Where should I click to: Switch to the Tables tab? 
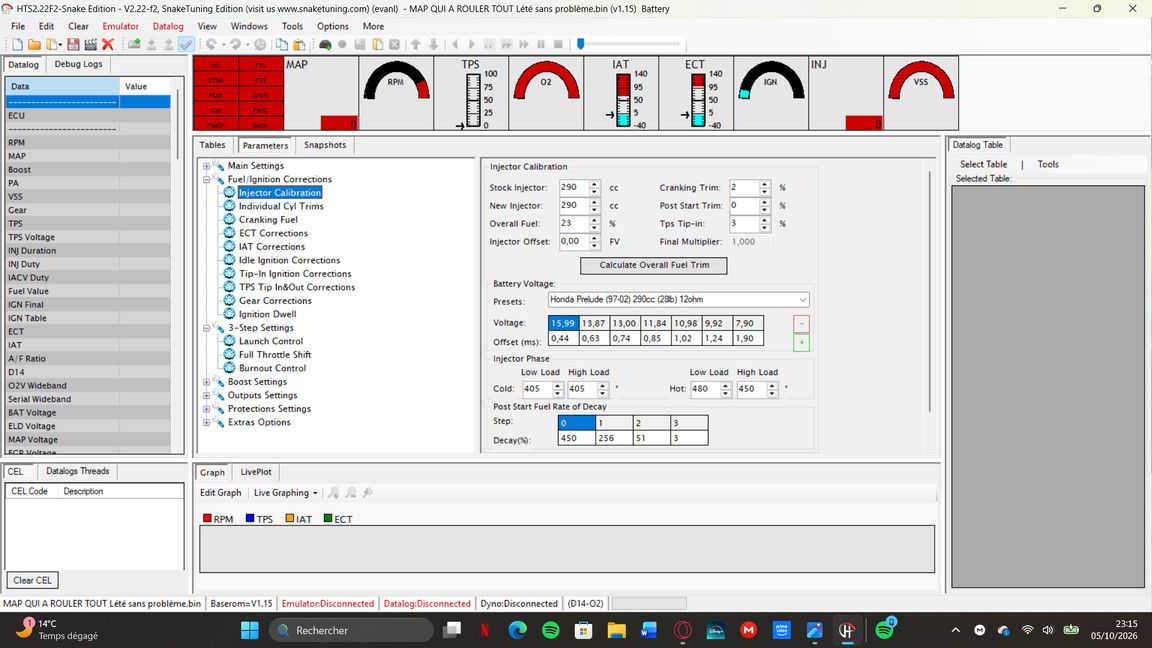pyautogui.click(x=212, y=145)
